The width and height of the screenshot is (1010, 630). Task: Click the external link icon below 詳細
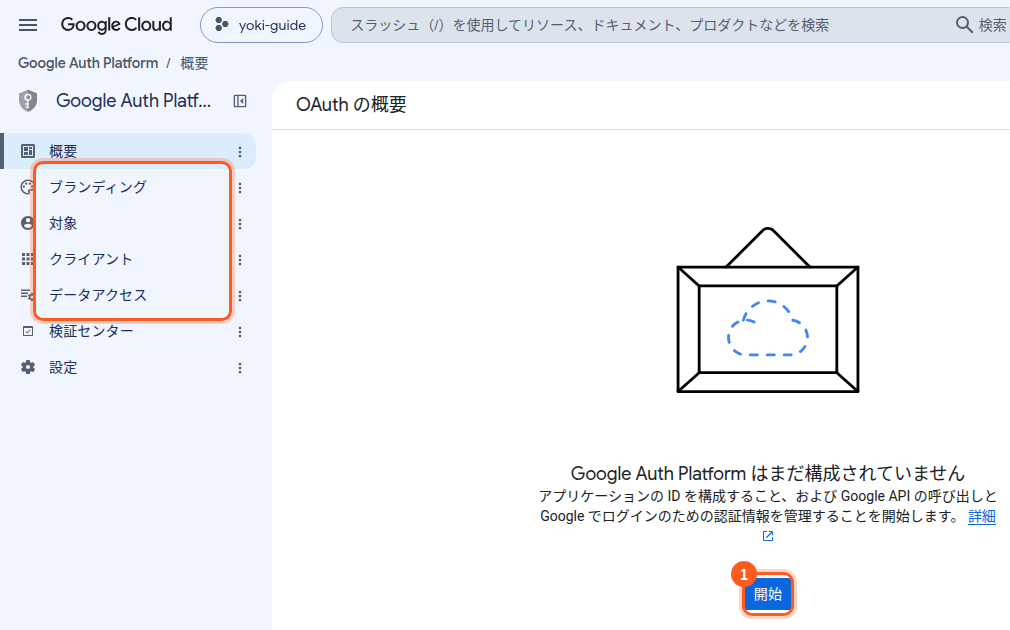click(768, 536)
